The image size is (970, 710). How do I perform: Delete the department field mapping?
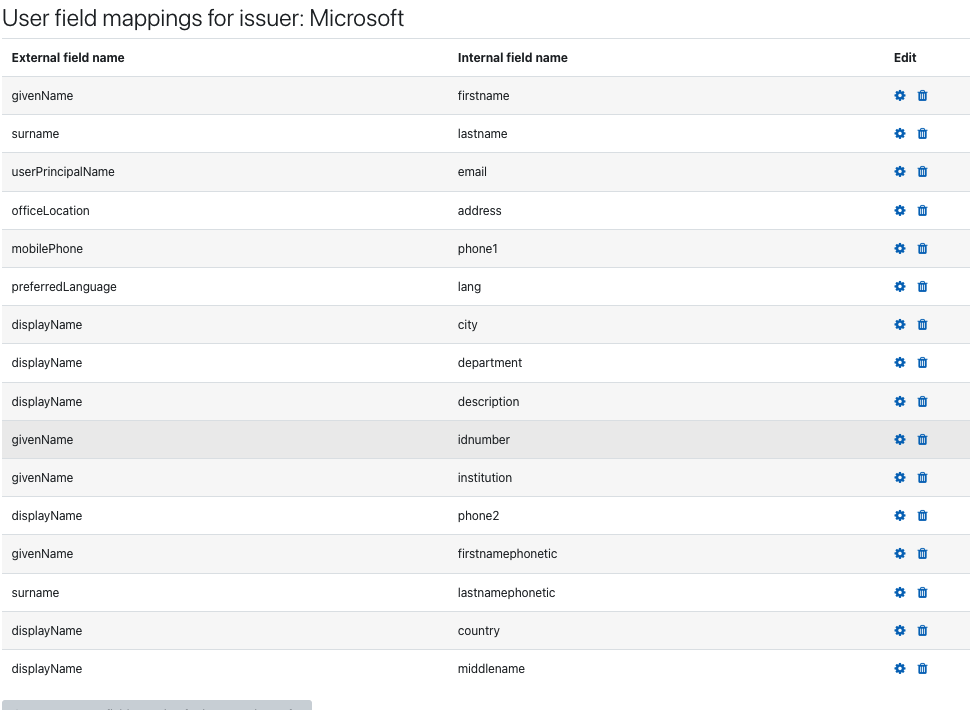point(922,362)
